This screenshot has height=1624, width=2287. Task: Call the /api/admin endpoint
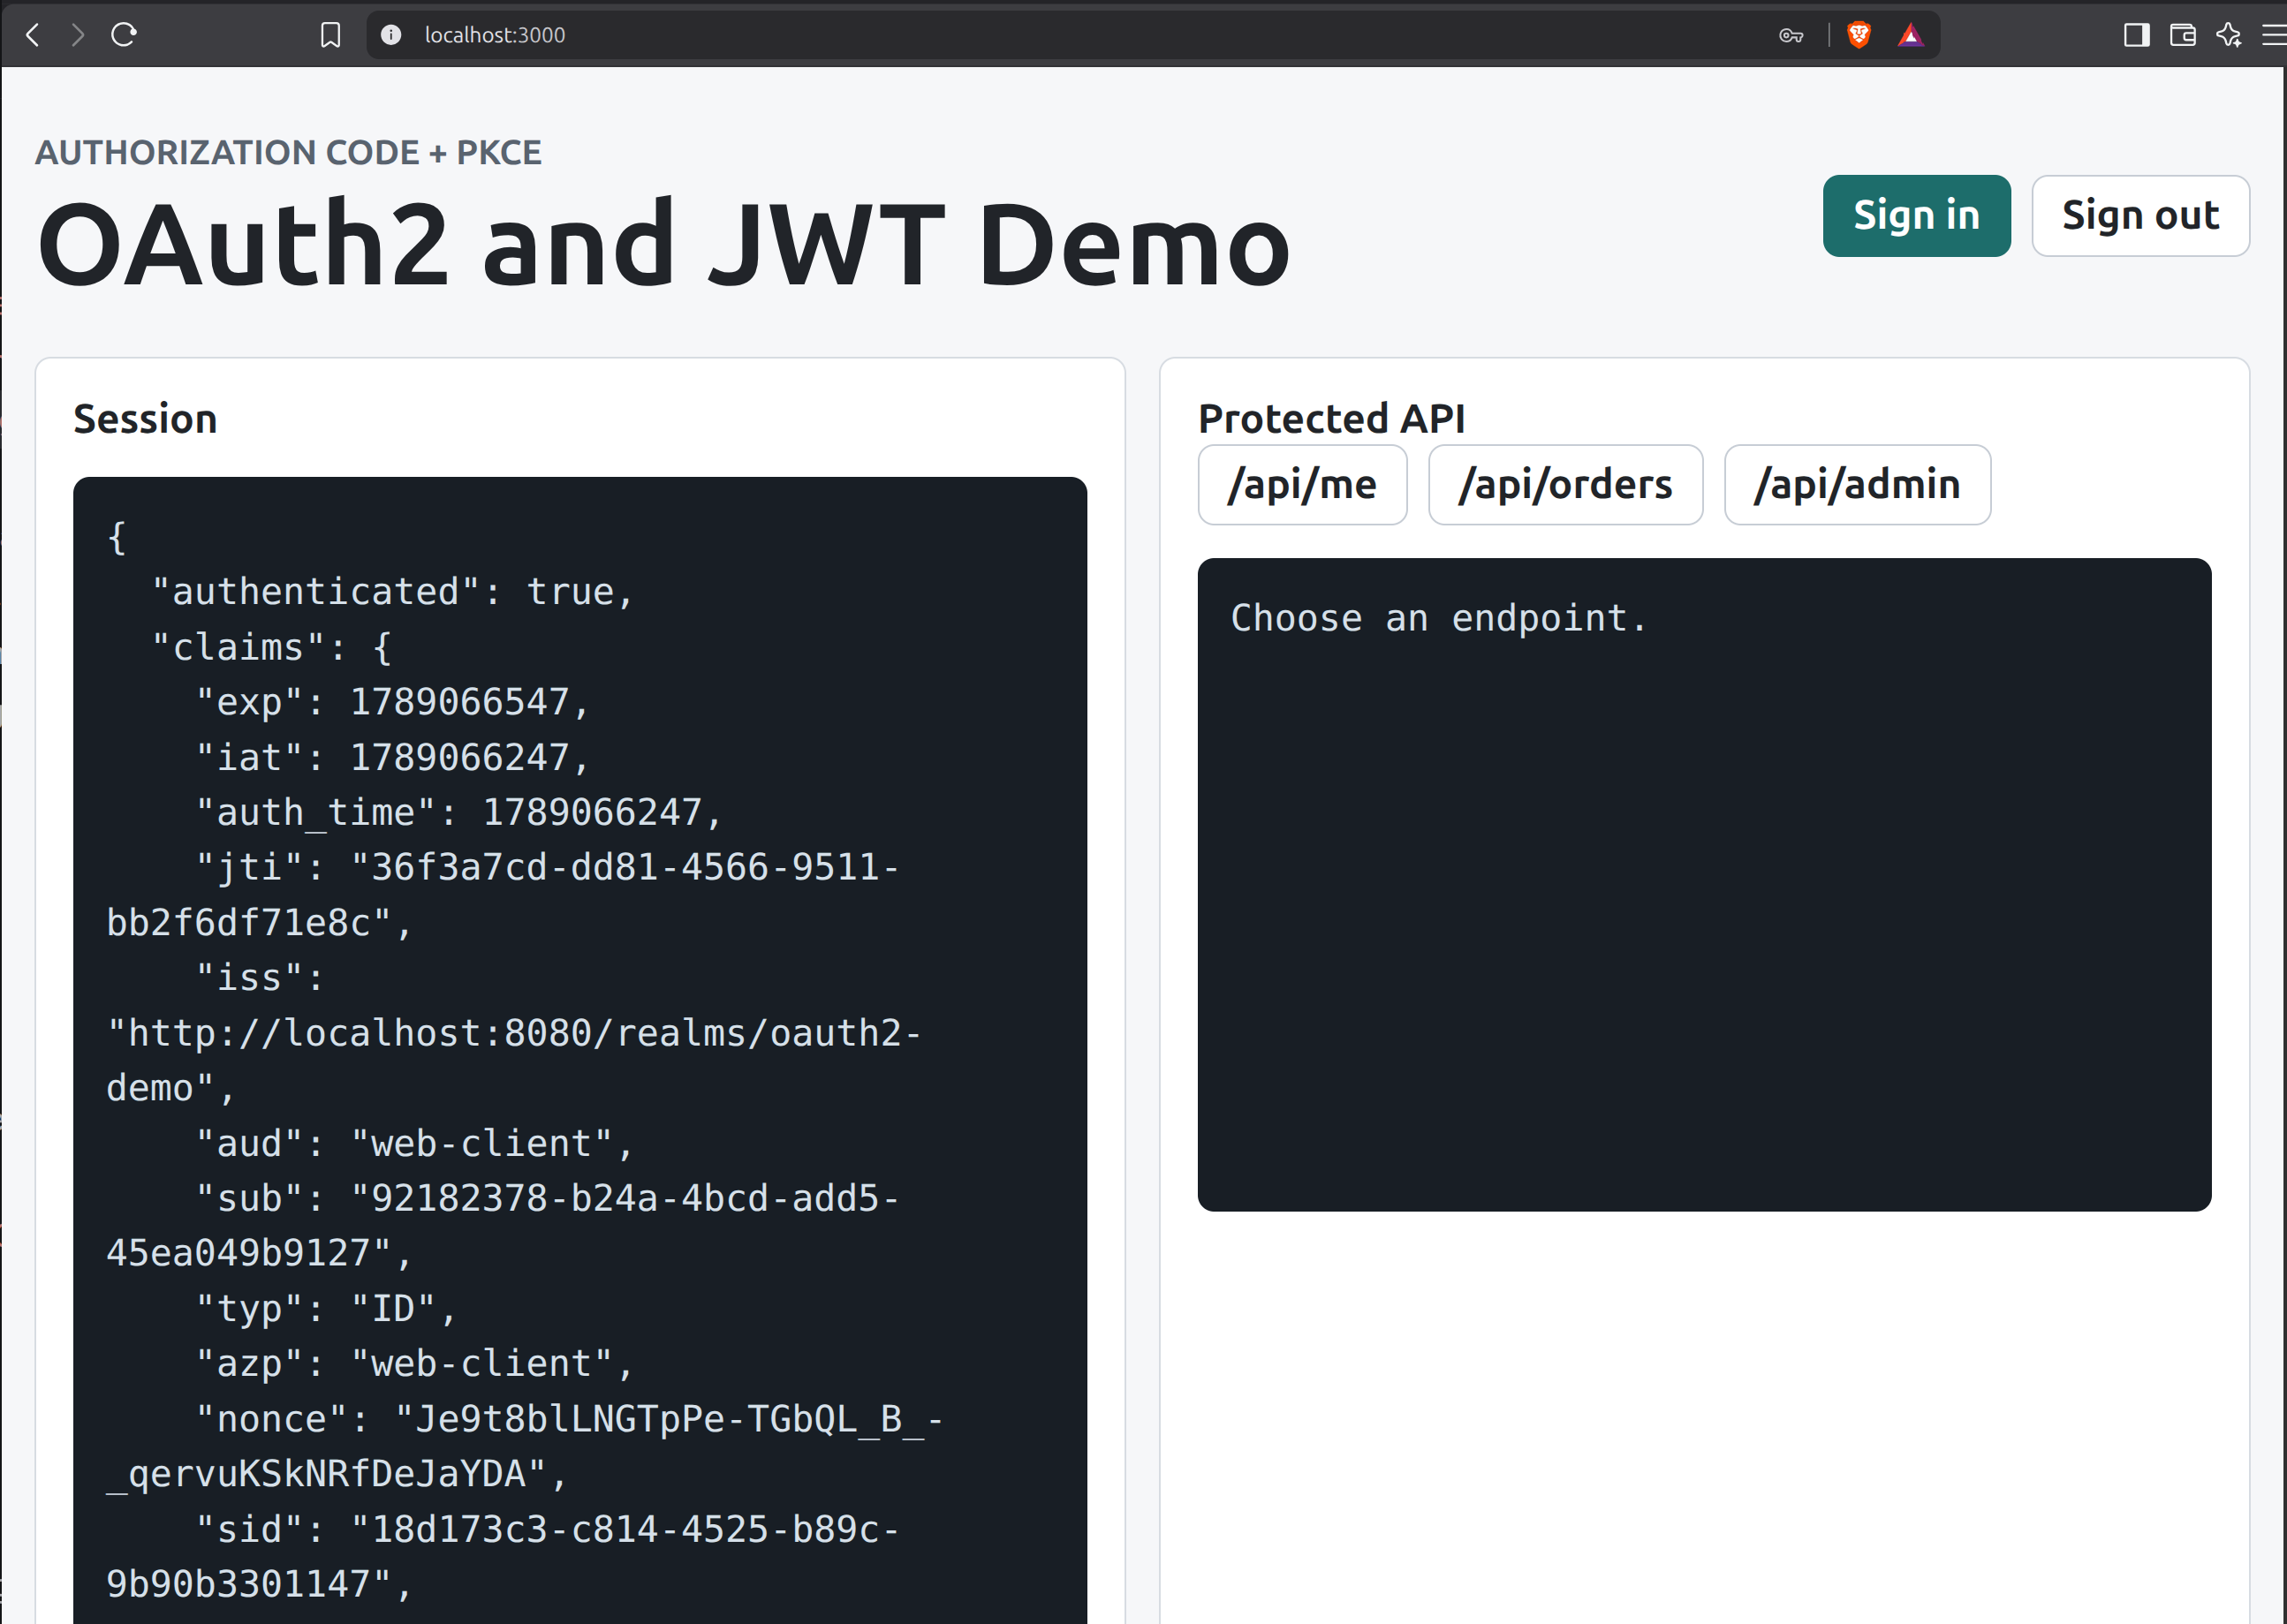click(x=1857, y=485)
